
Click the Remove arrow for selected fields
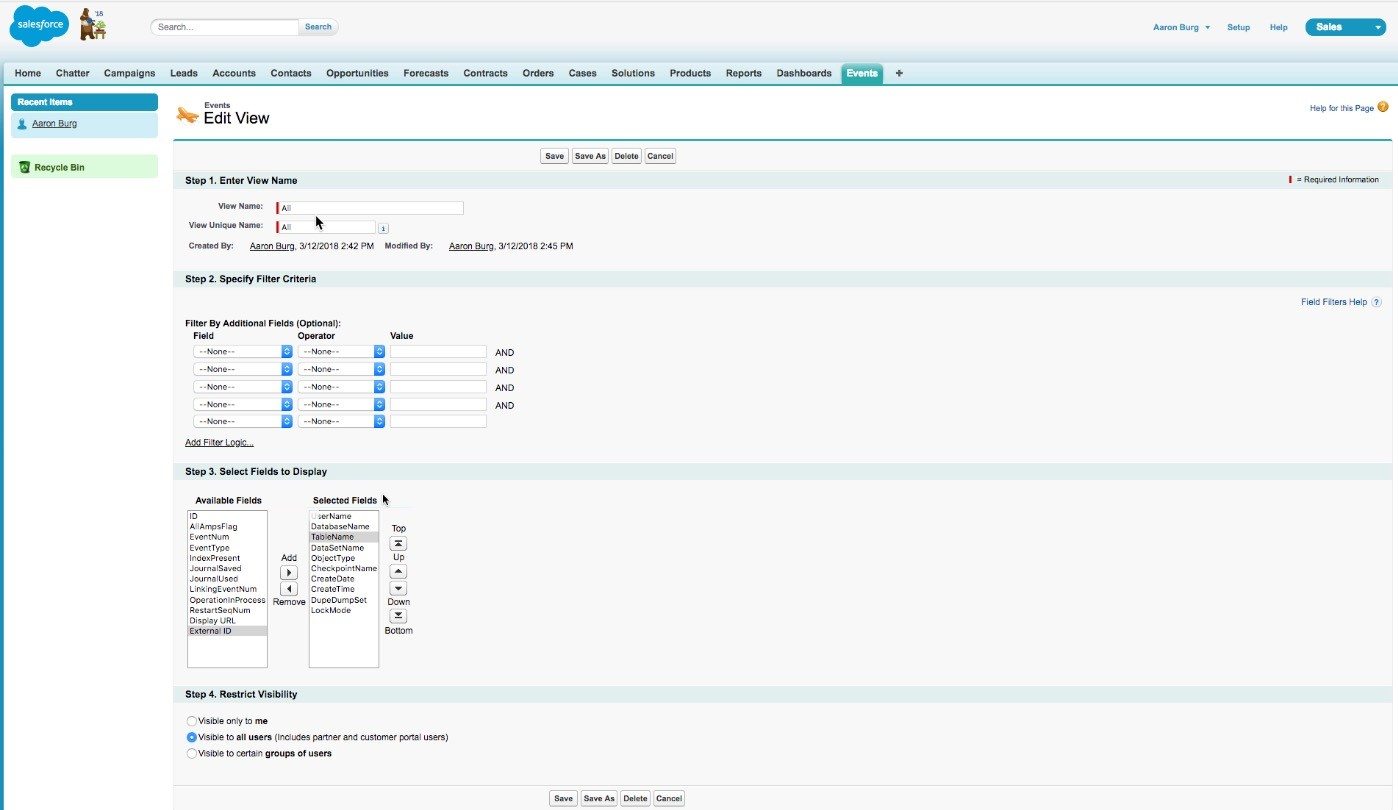point(289,589)
